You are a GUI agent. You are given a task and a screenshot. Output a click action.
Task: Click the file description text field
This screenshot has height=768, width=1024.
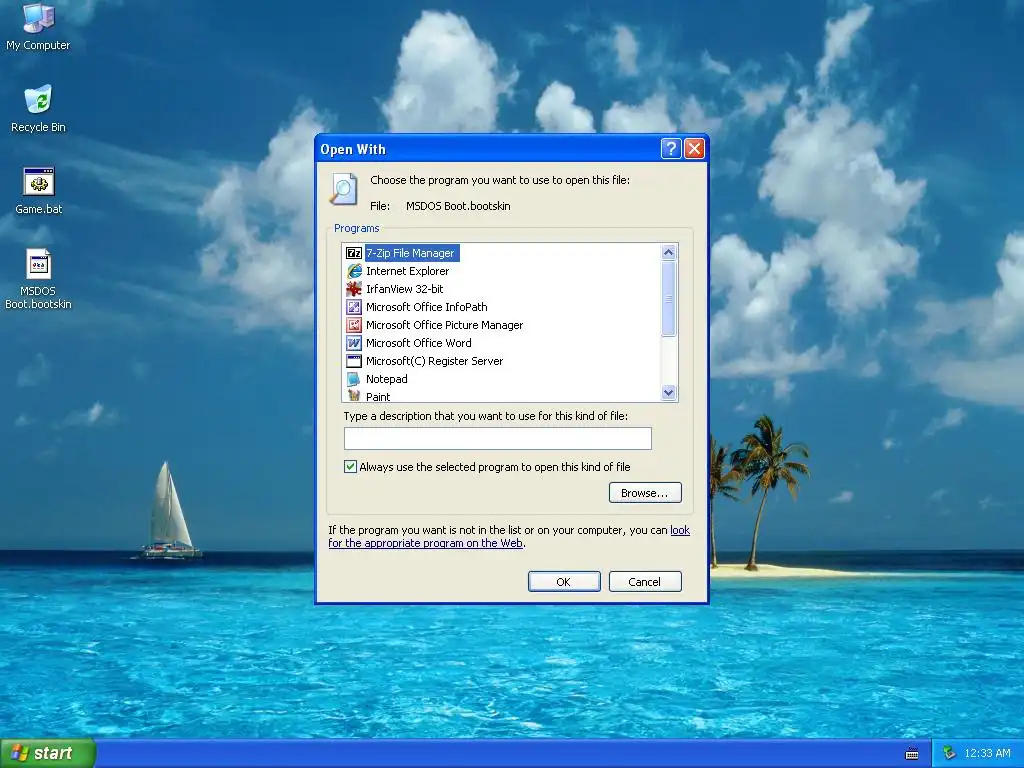point(498,438)
